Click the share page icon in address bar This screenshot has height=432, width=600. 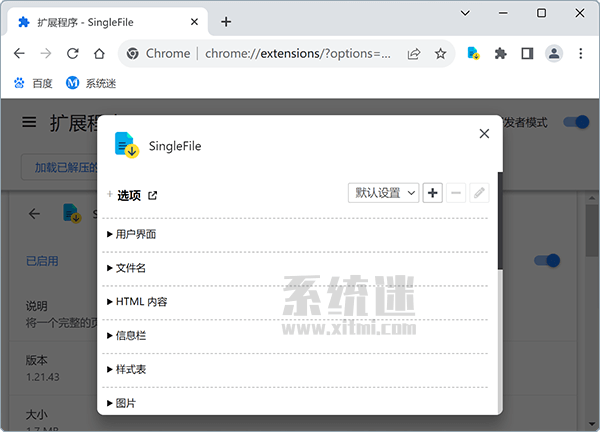[x=414, y=54]
